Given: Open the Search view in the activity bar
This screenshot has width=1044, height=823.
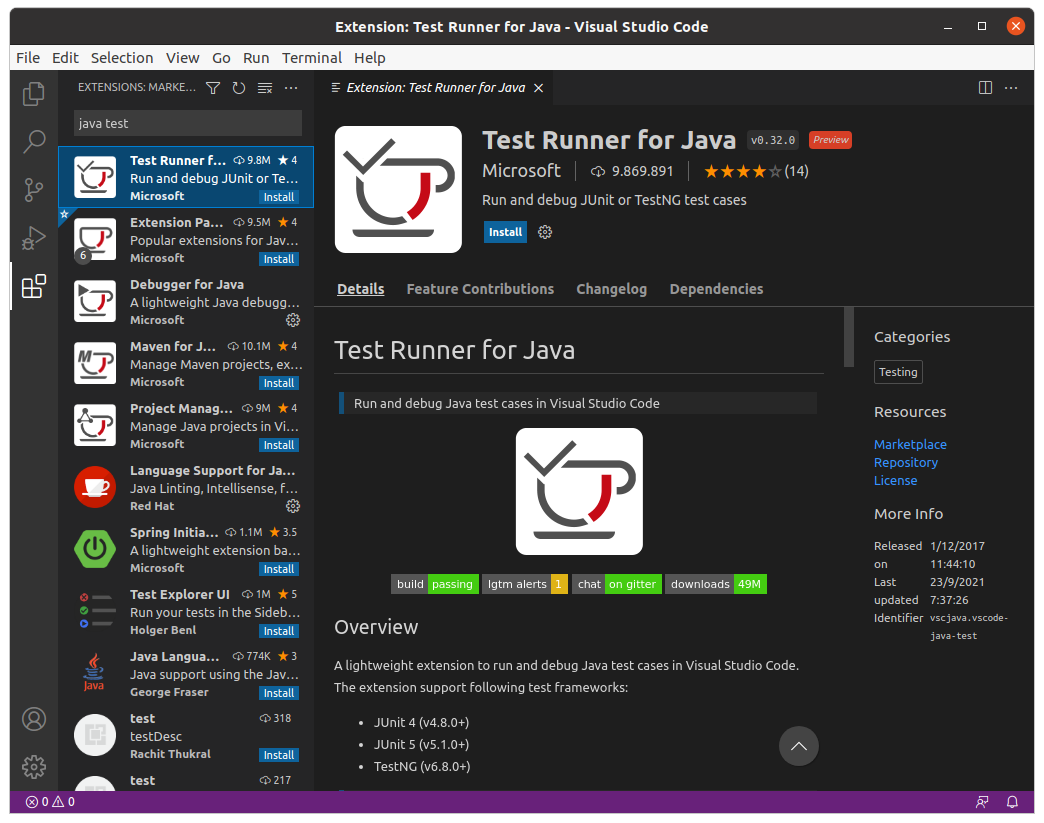Looking at the screenshot, I should tap(33, 141).
